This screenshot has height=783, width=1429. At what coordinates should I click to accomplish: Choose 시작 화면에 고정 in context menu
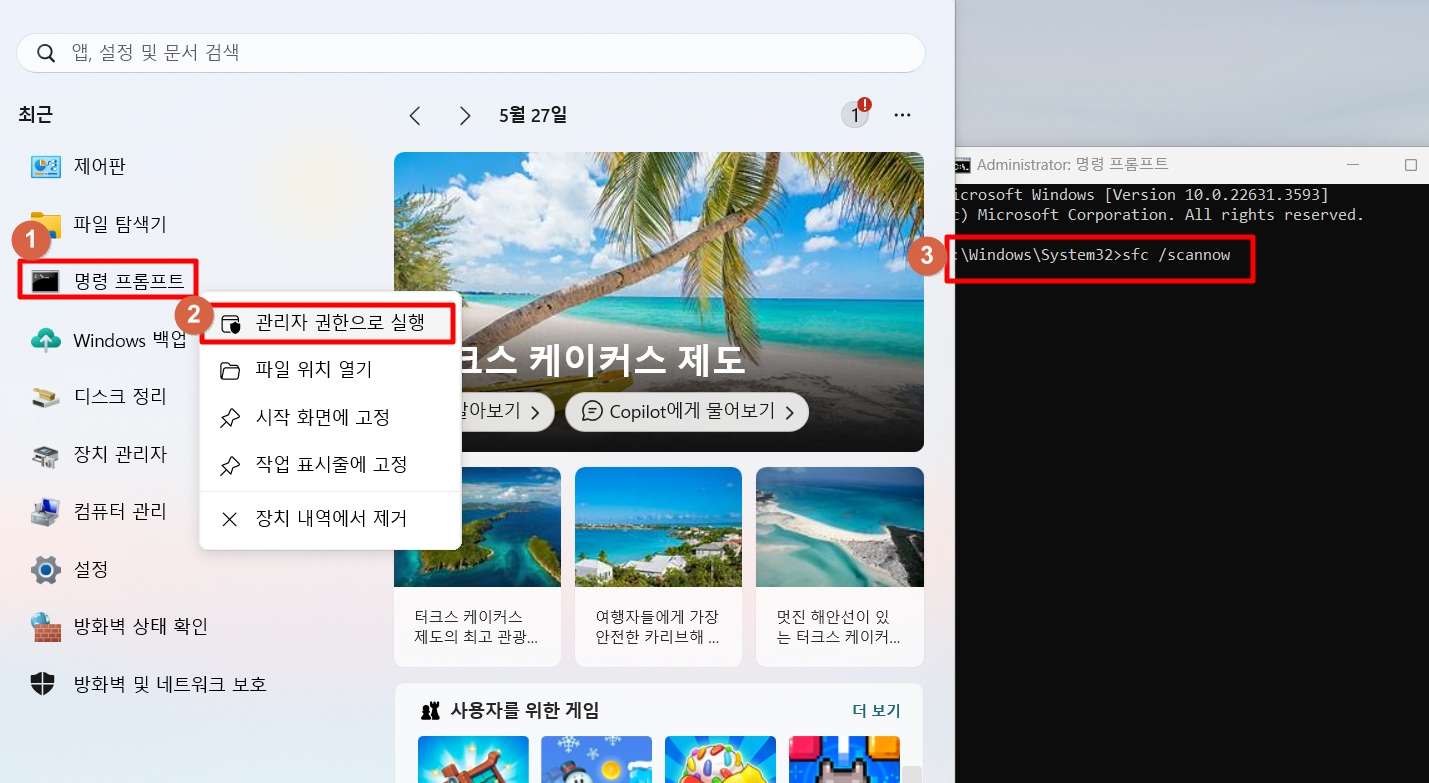click(x=330, y=417)
